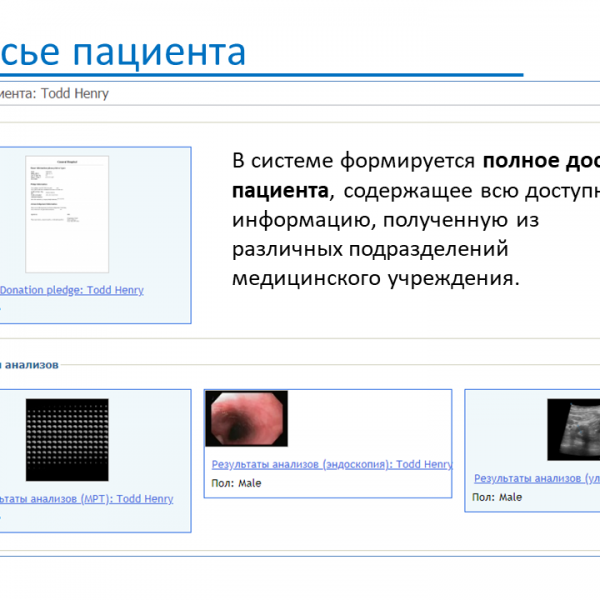Click 'Пол: Male' under the endoscopy link

pos(236,483)
